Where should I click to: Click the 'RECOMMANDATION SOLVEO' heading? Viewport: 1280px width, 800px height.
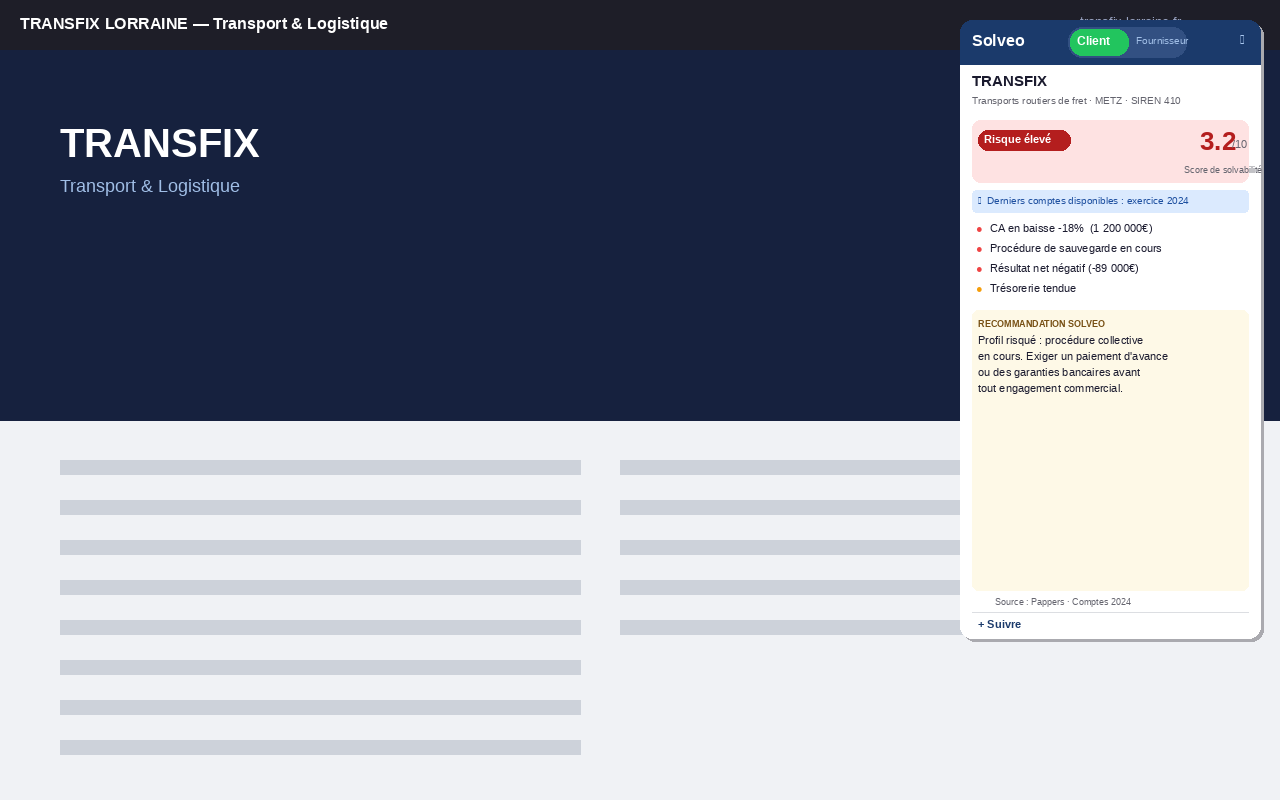[1041, 324]
